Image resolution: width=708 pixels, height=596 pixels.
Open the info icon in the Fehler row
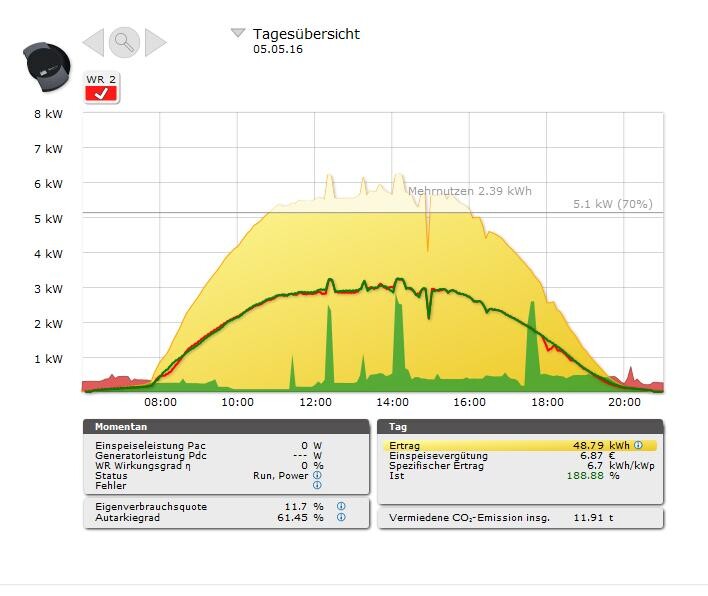point(317,486)
